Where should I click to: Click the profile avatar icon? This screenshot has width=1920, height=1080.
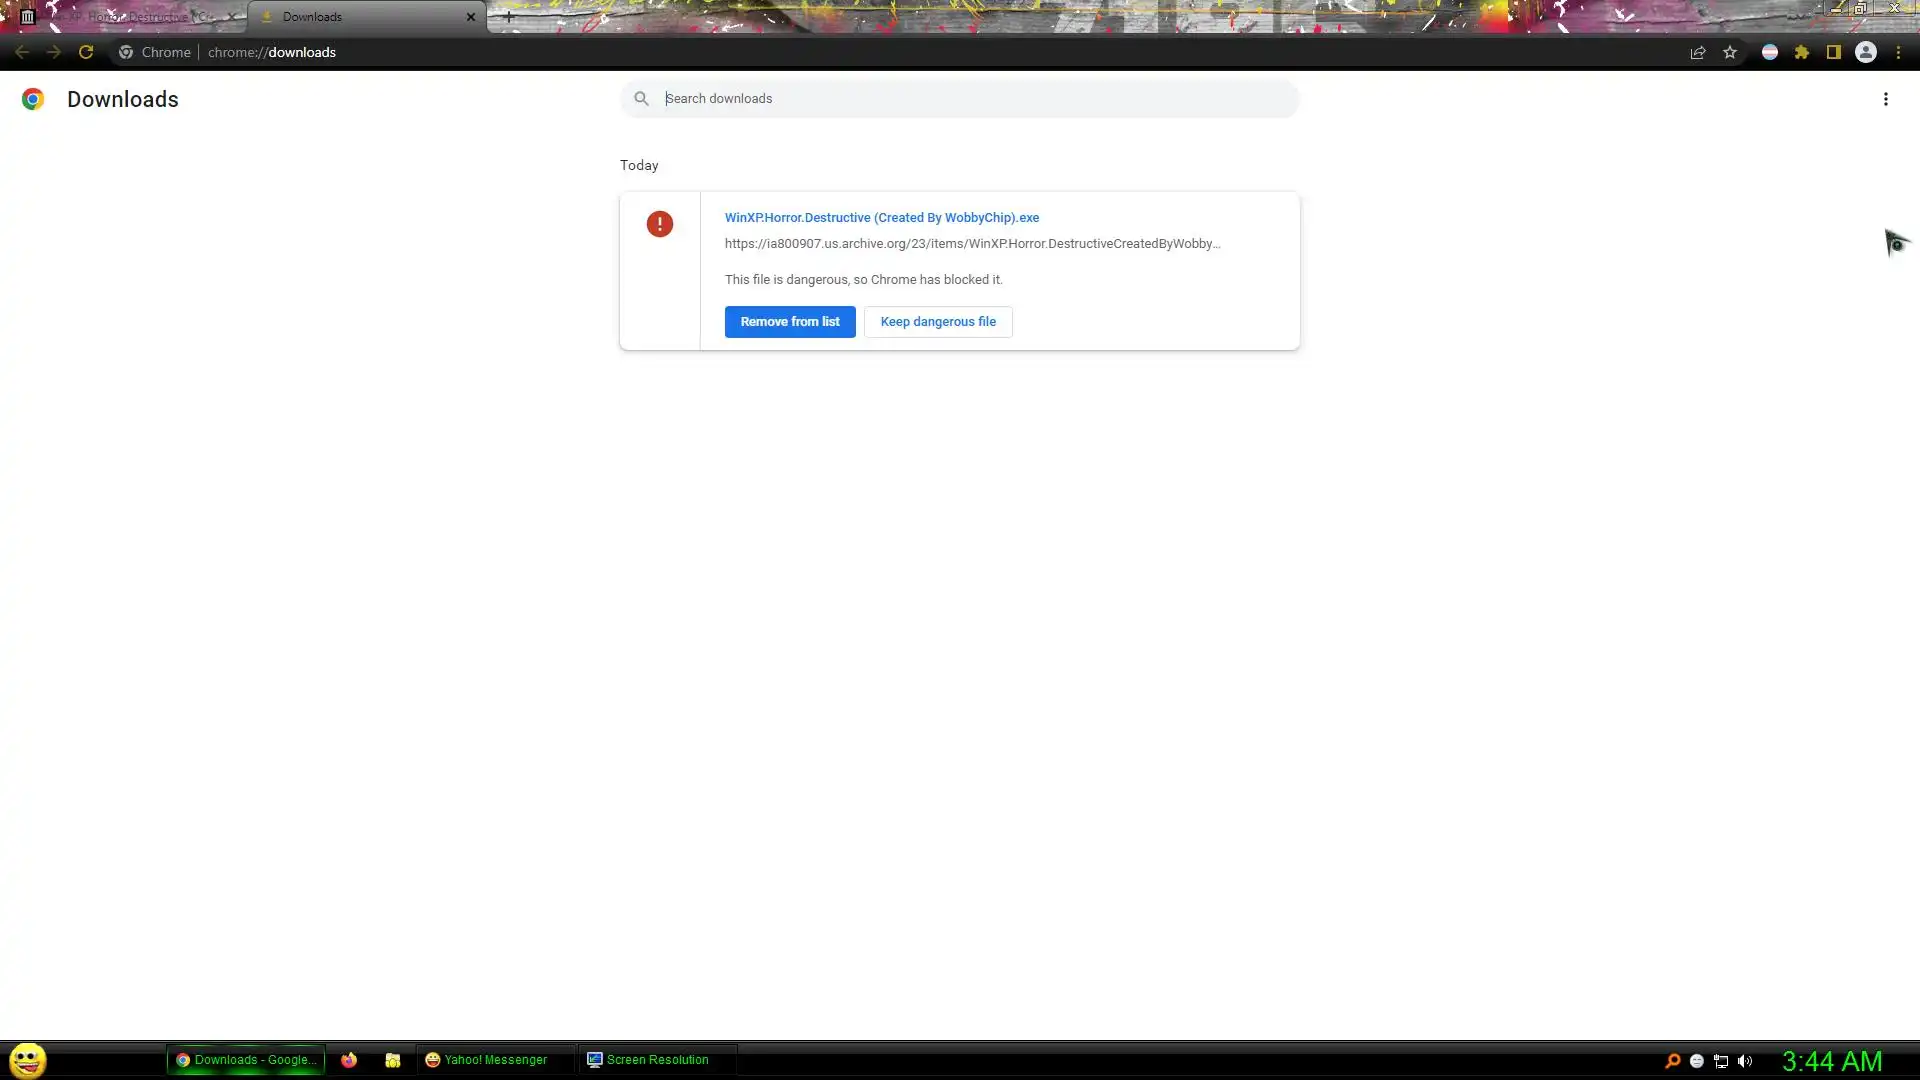[x=1866, y=52]
